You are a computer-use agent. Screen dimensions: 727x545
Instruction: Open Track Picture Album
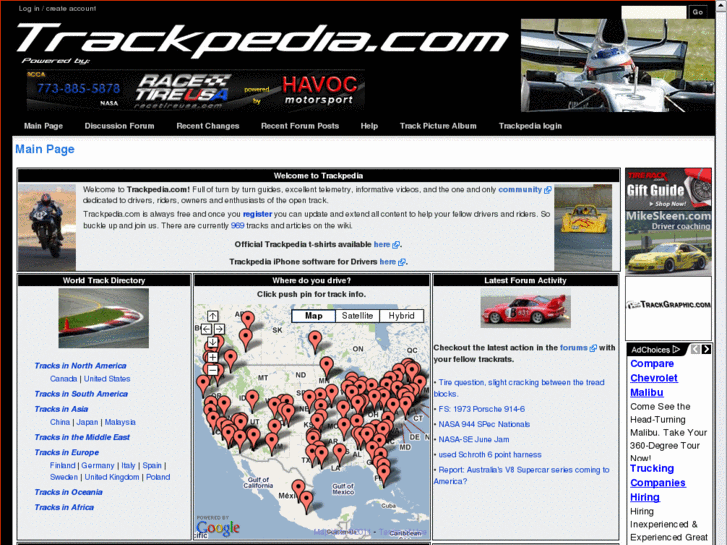coord(438,126)
